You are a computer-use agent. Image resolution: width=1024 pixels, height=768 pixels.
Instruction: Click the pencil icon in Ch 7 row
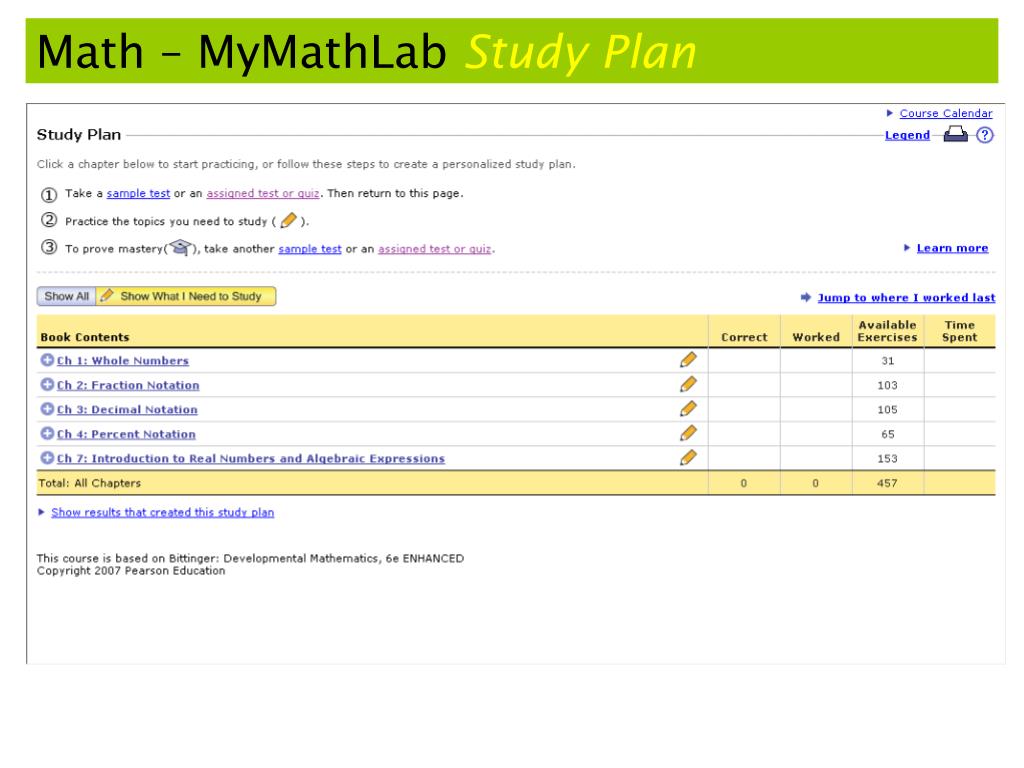[x=688, y=458]
